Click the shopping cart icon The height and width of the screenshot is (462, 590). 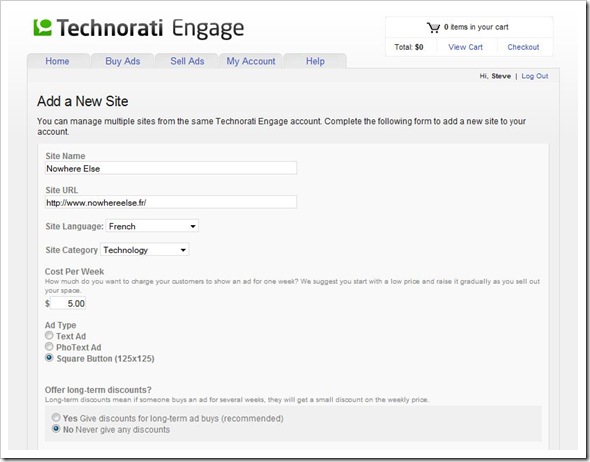pyautogui.click(x=433, y=27)
